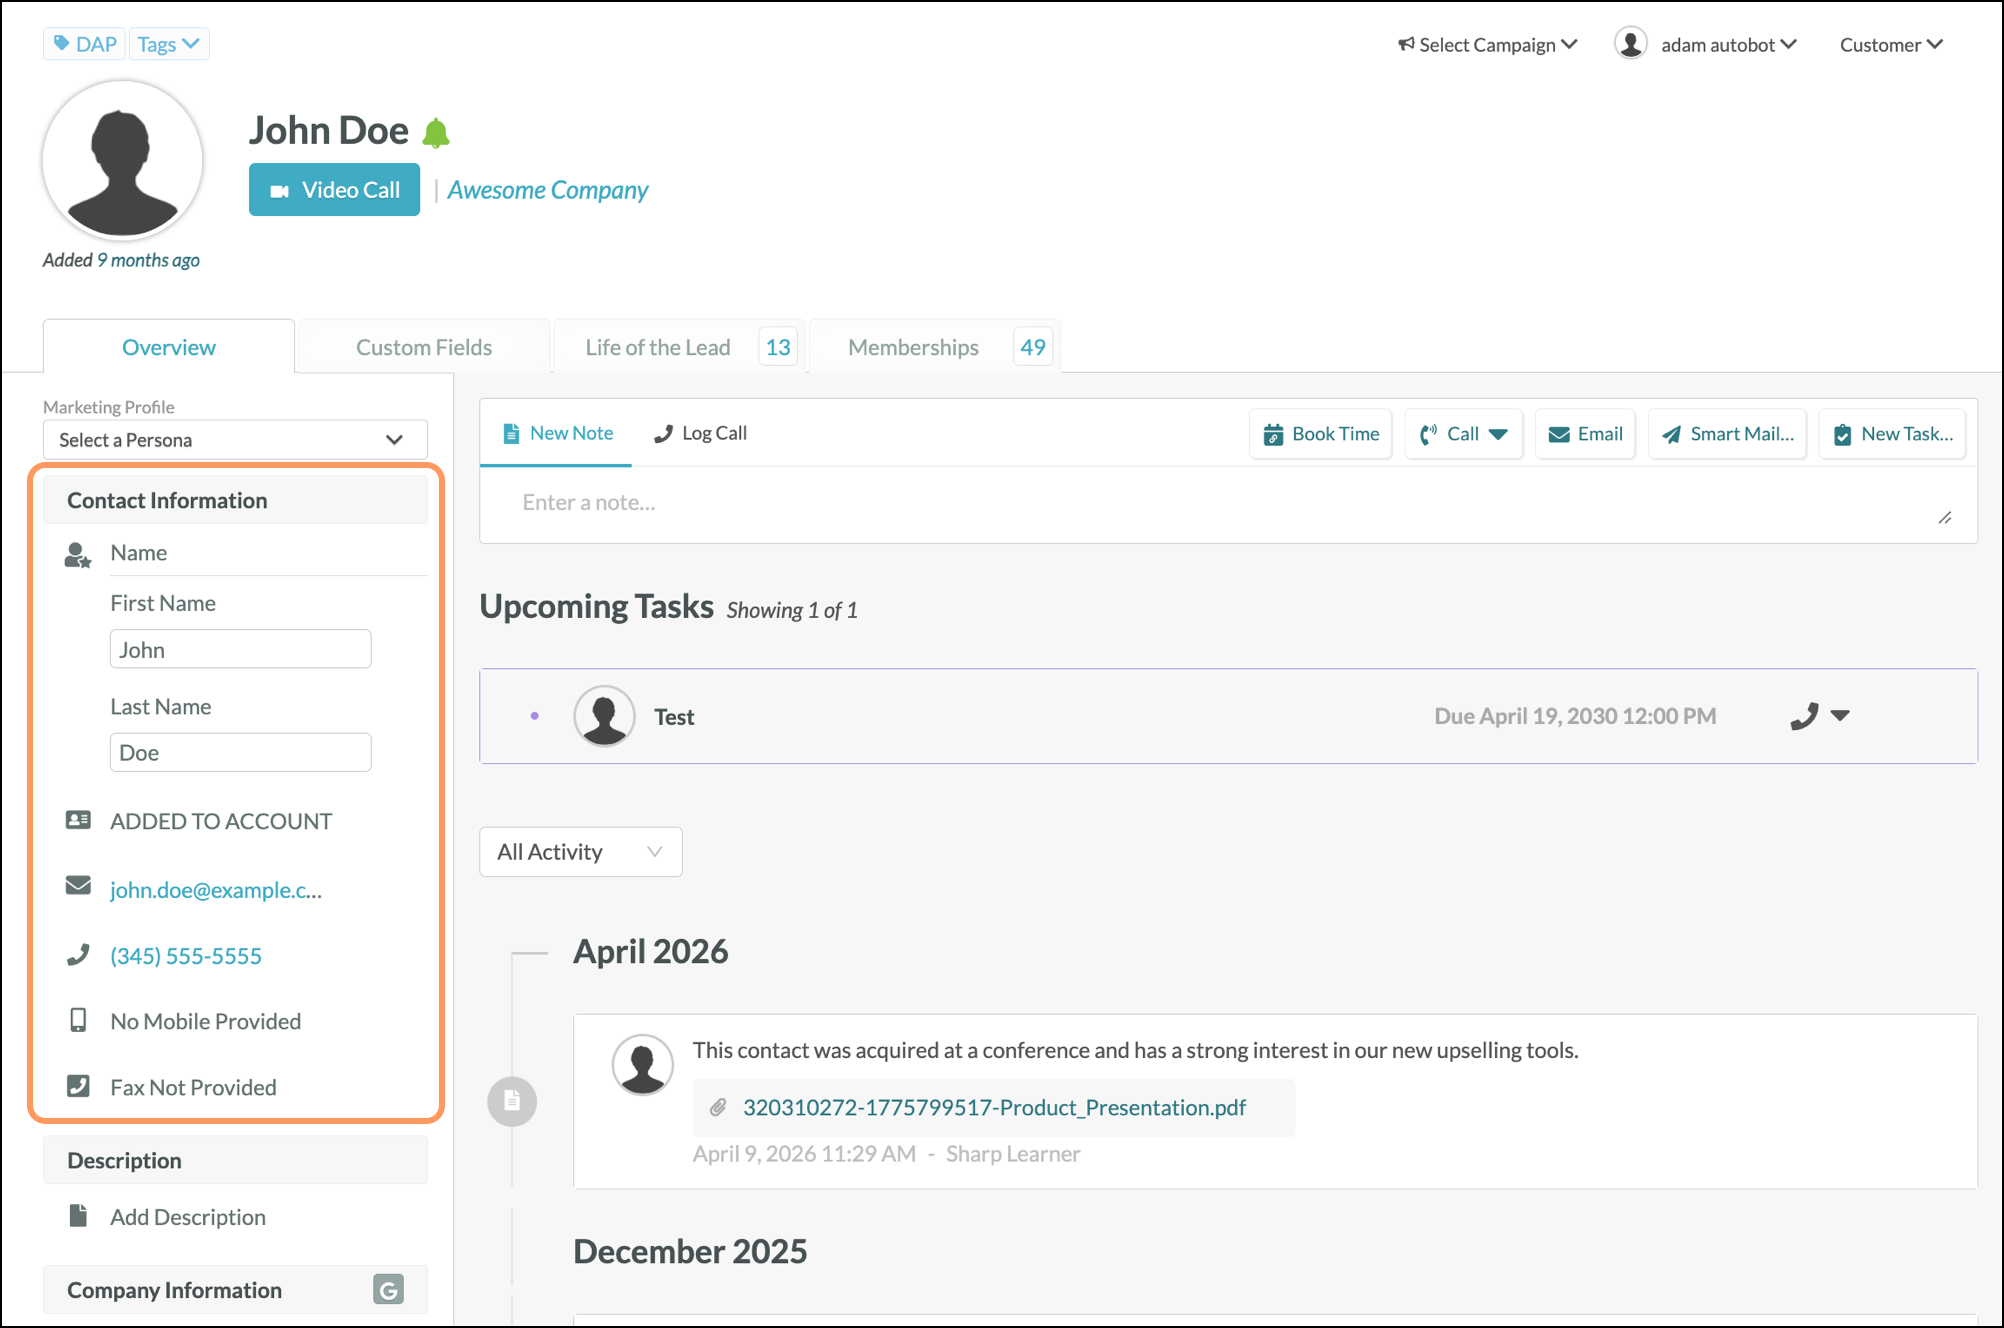Screen dimensions: 2004x1328
Task: Click the note icon on the New Note tab
Action: [x=511, y=433]
